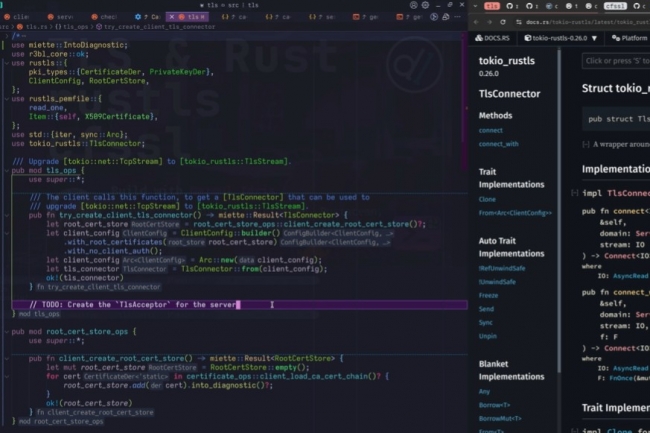Click the docs.rs search input field

(x=615, y=61)
